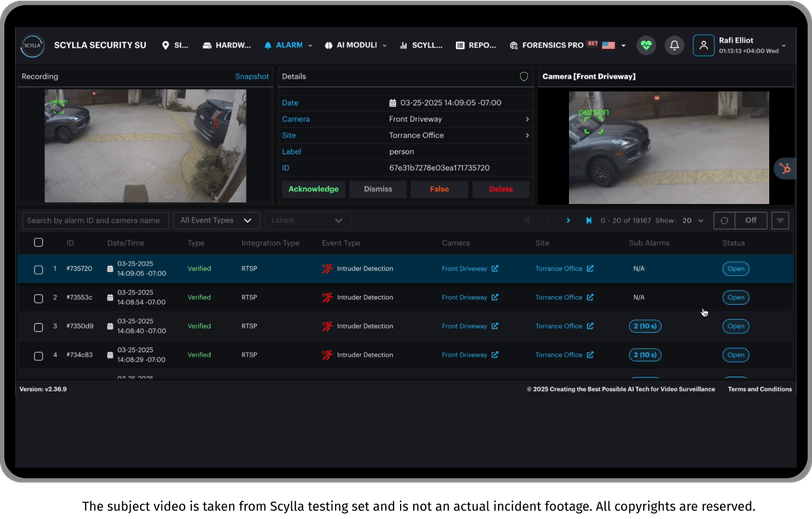This screenshot has height=519, width=812.
Task: Jump to last page arrow
Action: (588, 221)
